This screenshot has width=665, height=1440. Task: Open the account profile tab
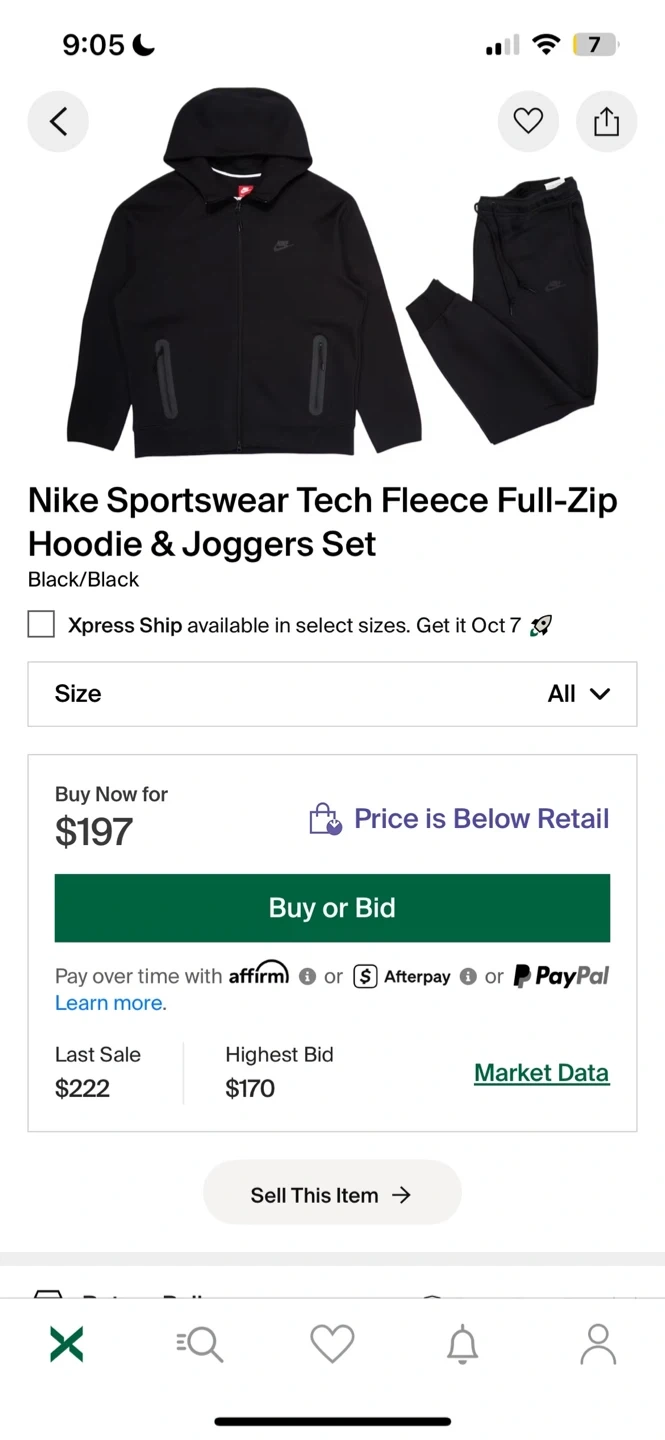[x=598, y=1344]
